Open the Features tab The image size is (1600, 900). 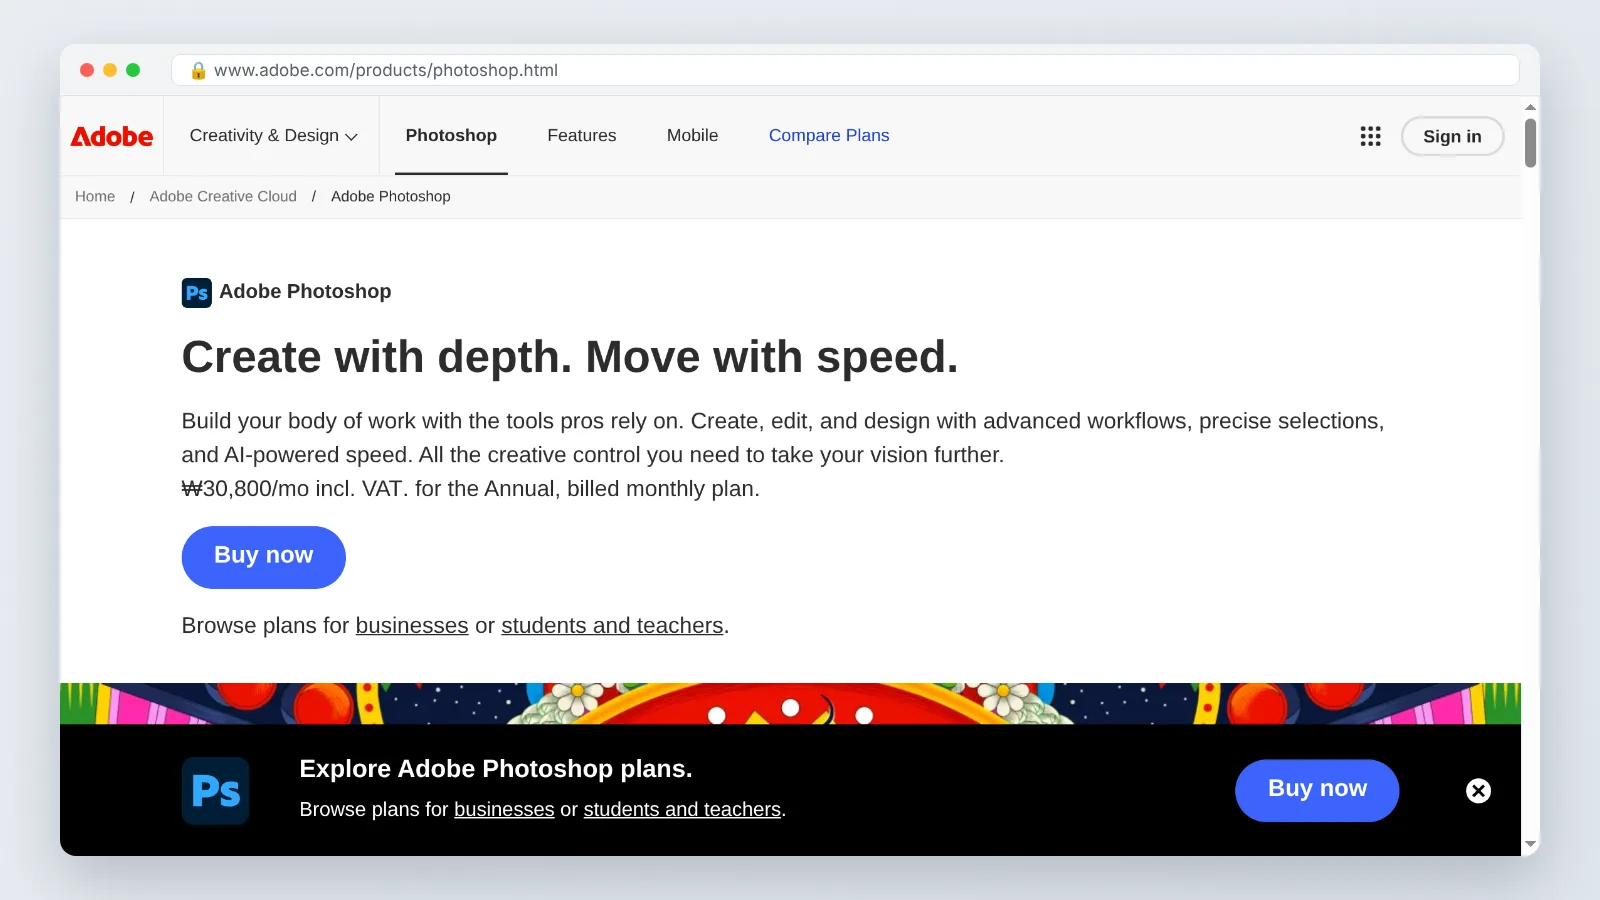point(582,136)
